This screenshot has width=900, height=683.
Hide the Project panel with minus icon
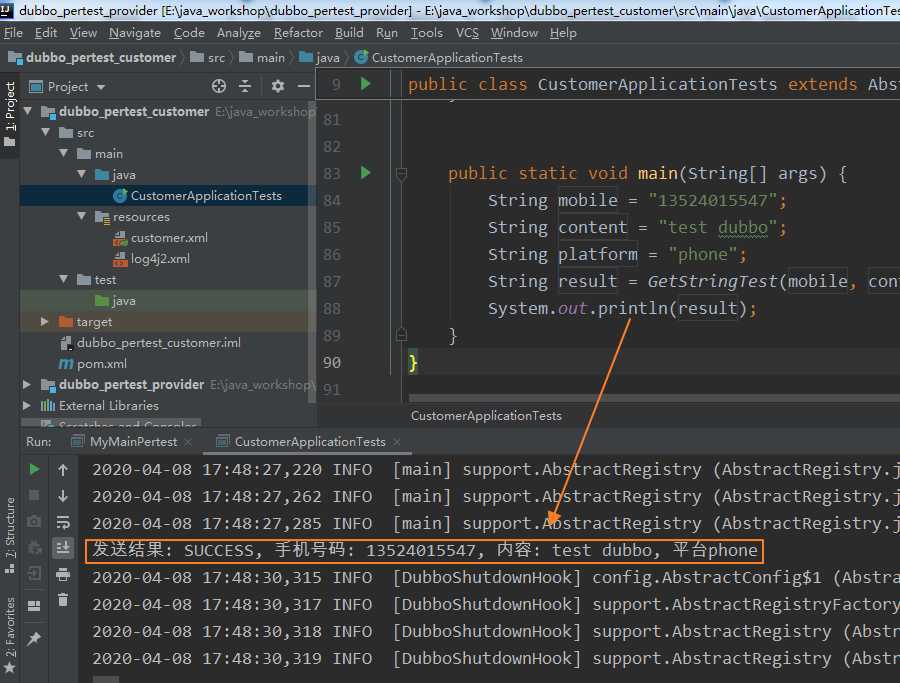pyautogui.click(x=304, y=87)
